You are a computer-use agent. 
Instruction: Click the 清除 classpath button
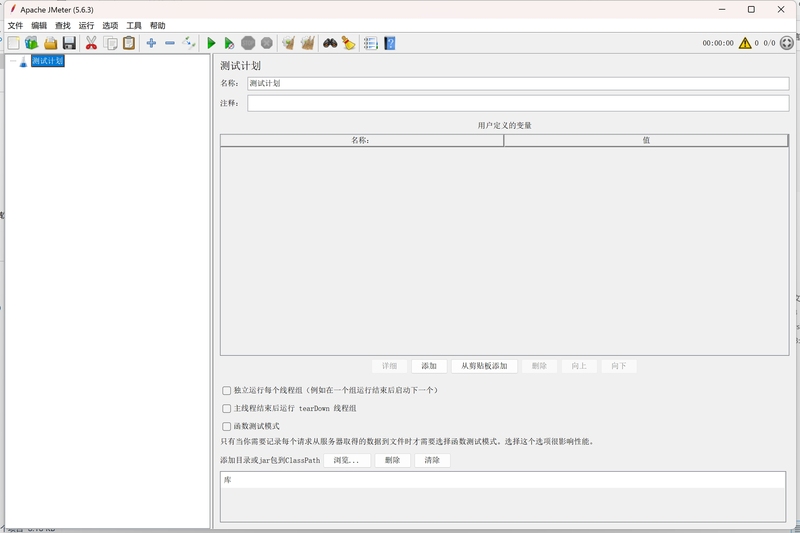(432, 460)
